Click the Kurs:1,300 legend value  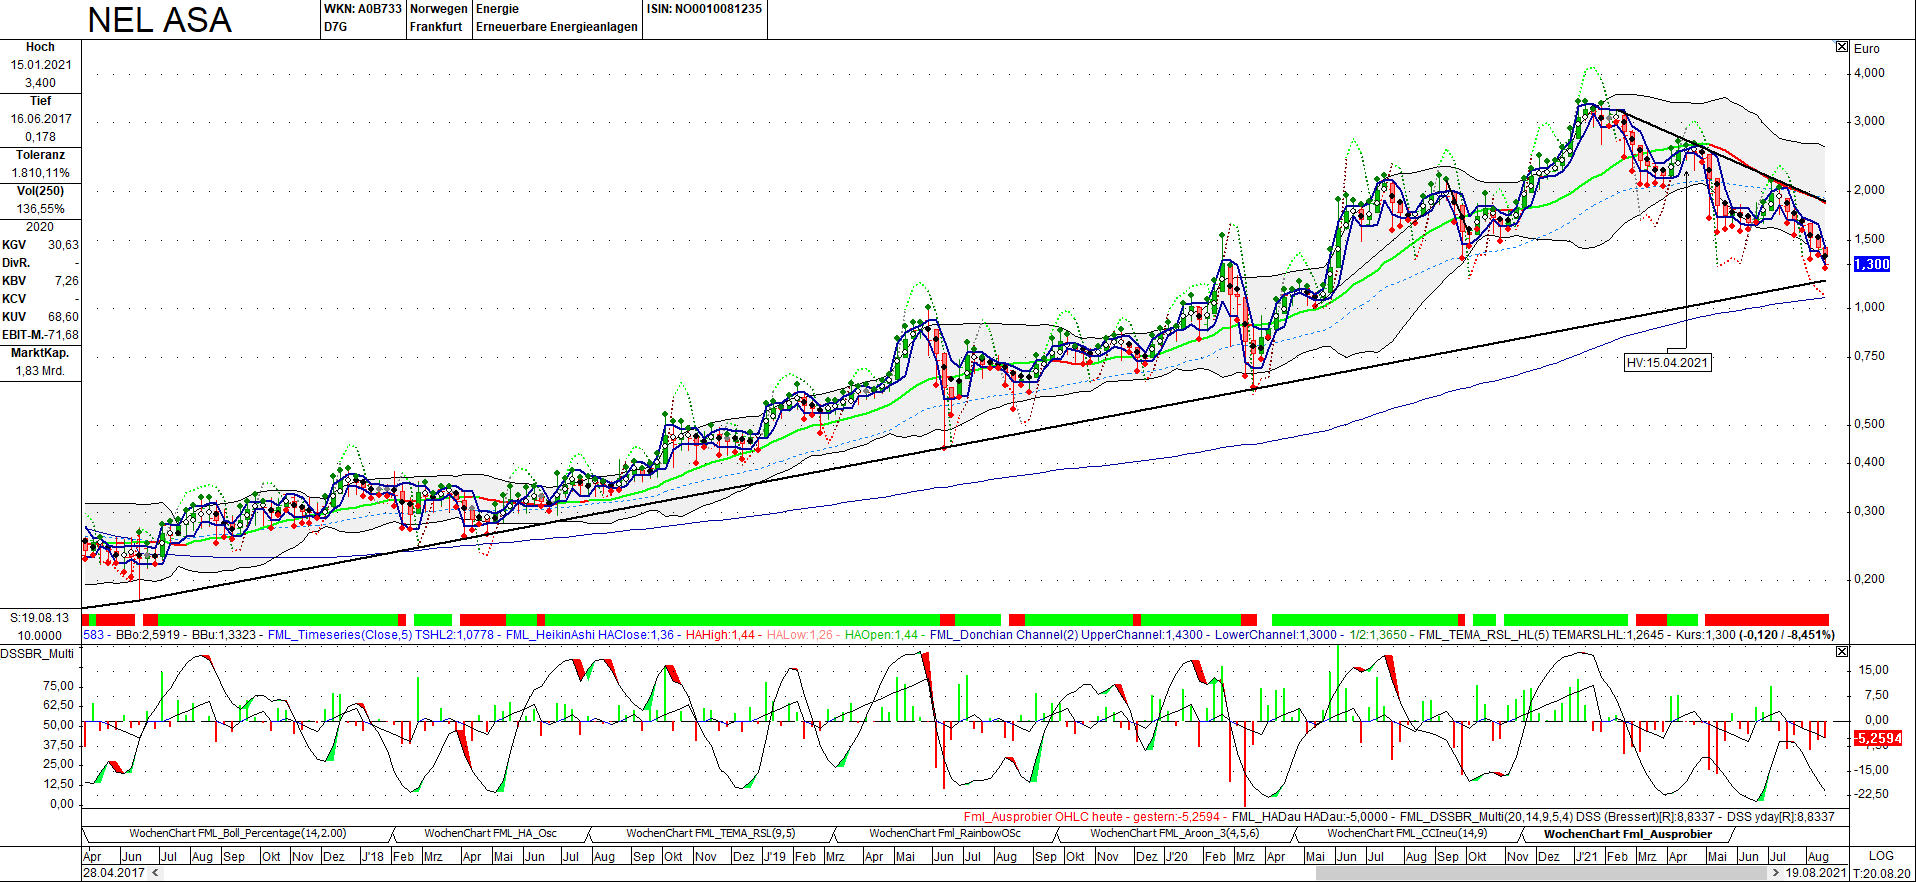point(1706,635)
